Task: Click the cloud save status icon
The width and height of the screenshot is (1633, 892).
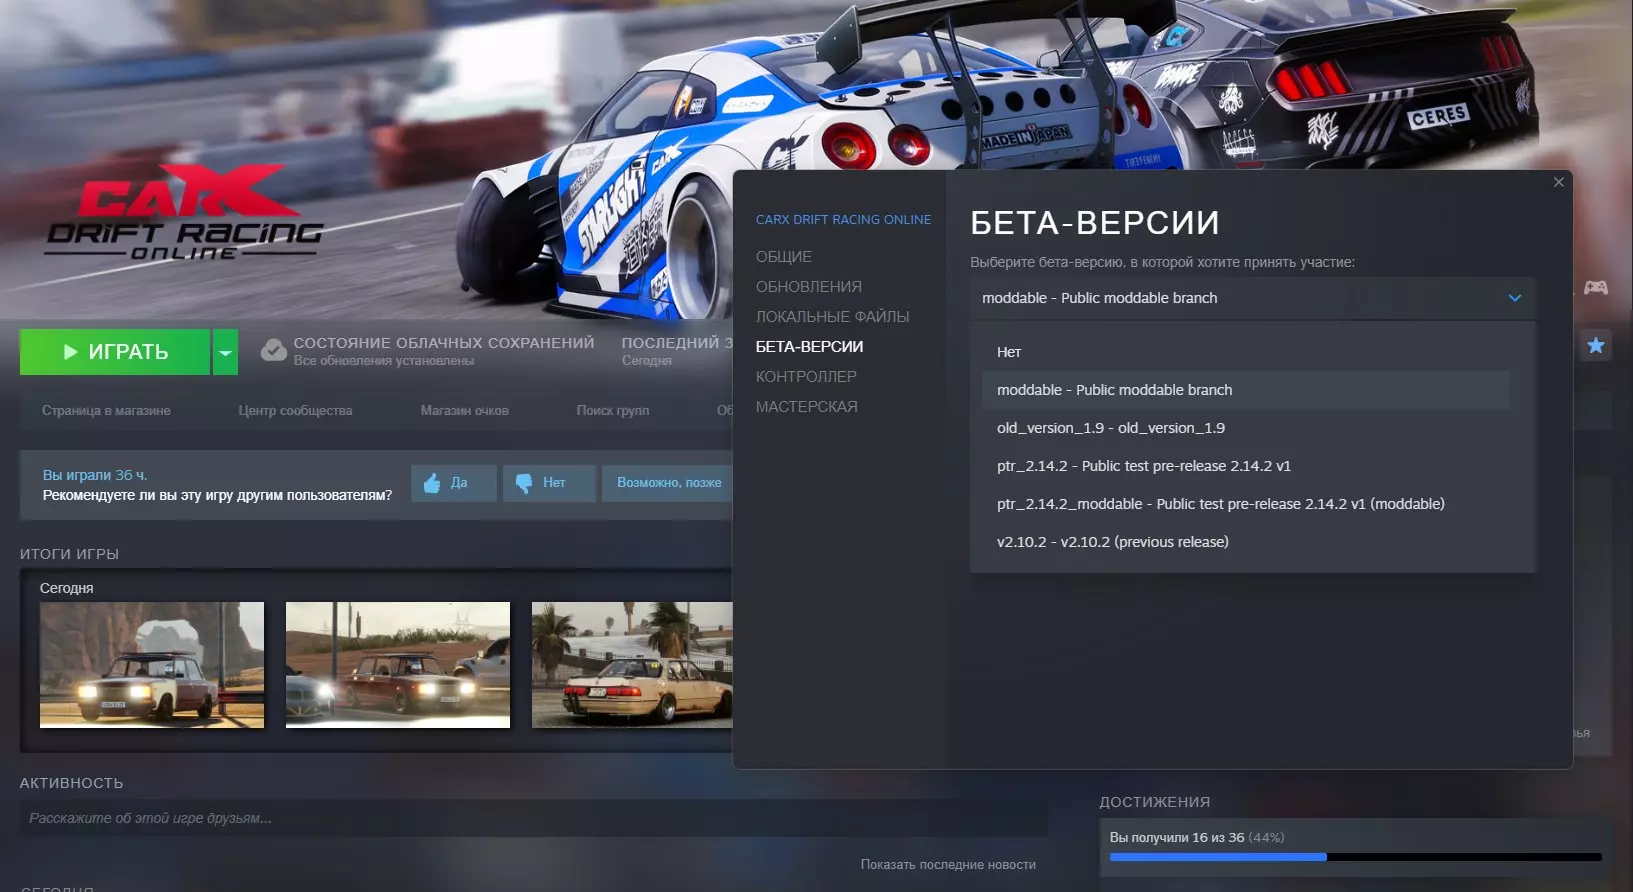Action: [x=273, y=351]
